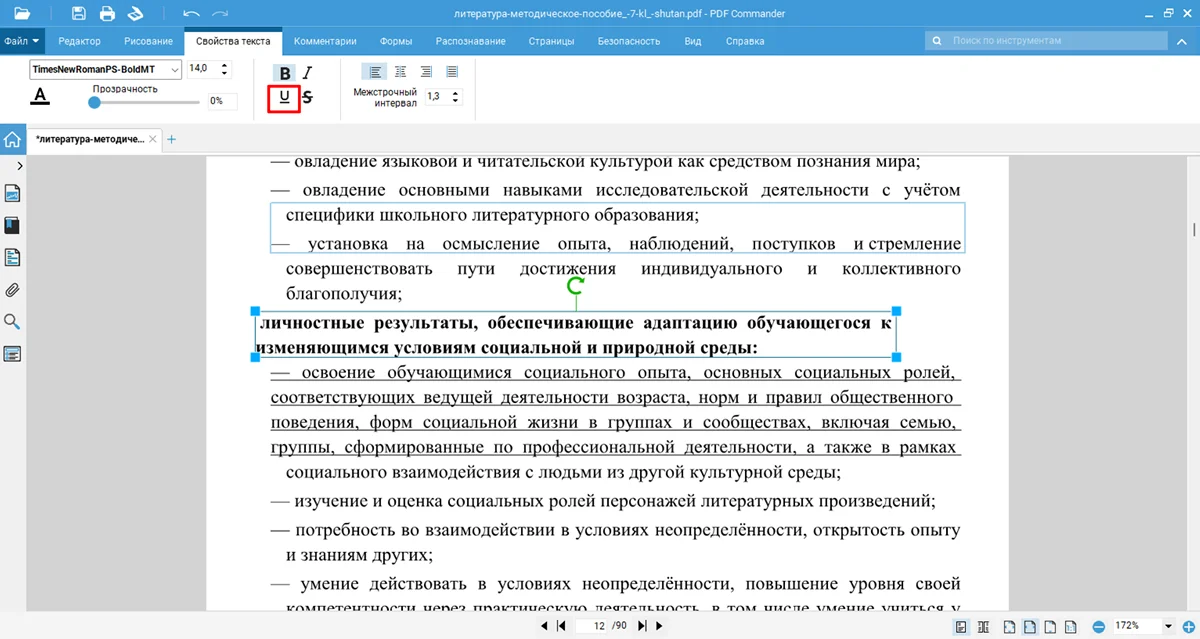Undo the last action
Image resolution: width=1200 pixels, height=639 pixels.
(x=191, y=13)
